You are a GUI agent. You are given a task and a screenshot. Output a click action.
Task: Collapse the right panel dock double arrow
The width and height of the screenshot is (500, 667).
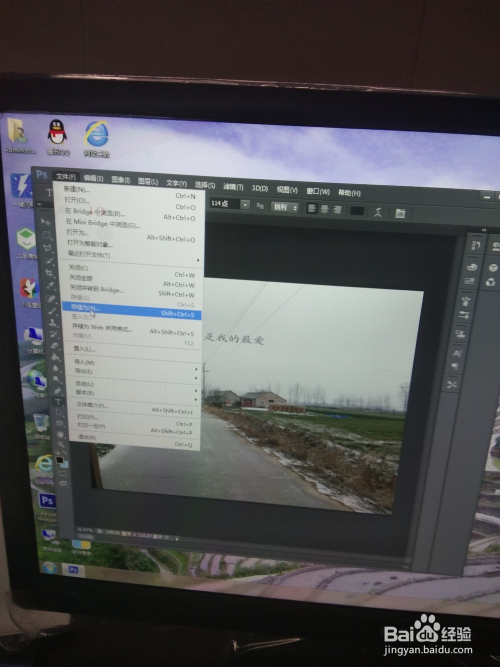pyautogui.click(x=484, y=230)
